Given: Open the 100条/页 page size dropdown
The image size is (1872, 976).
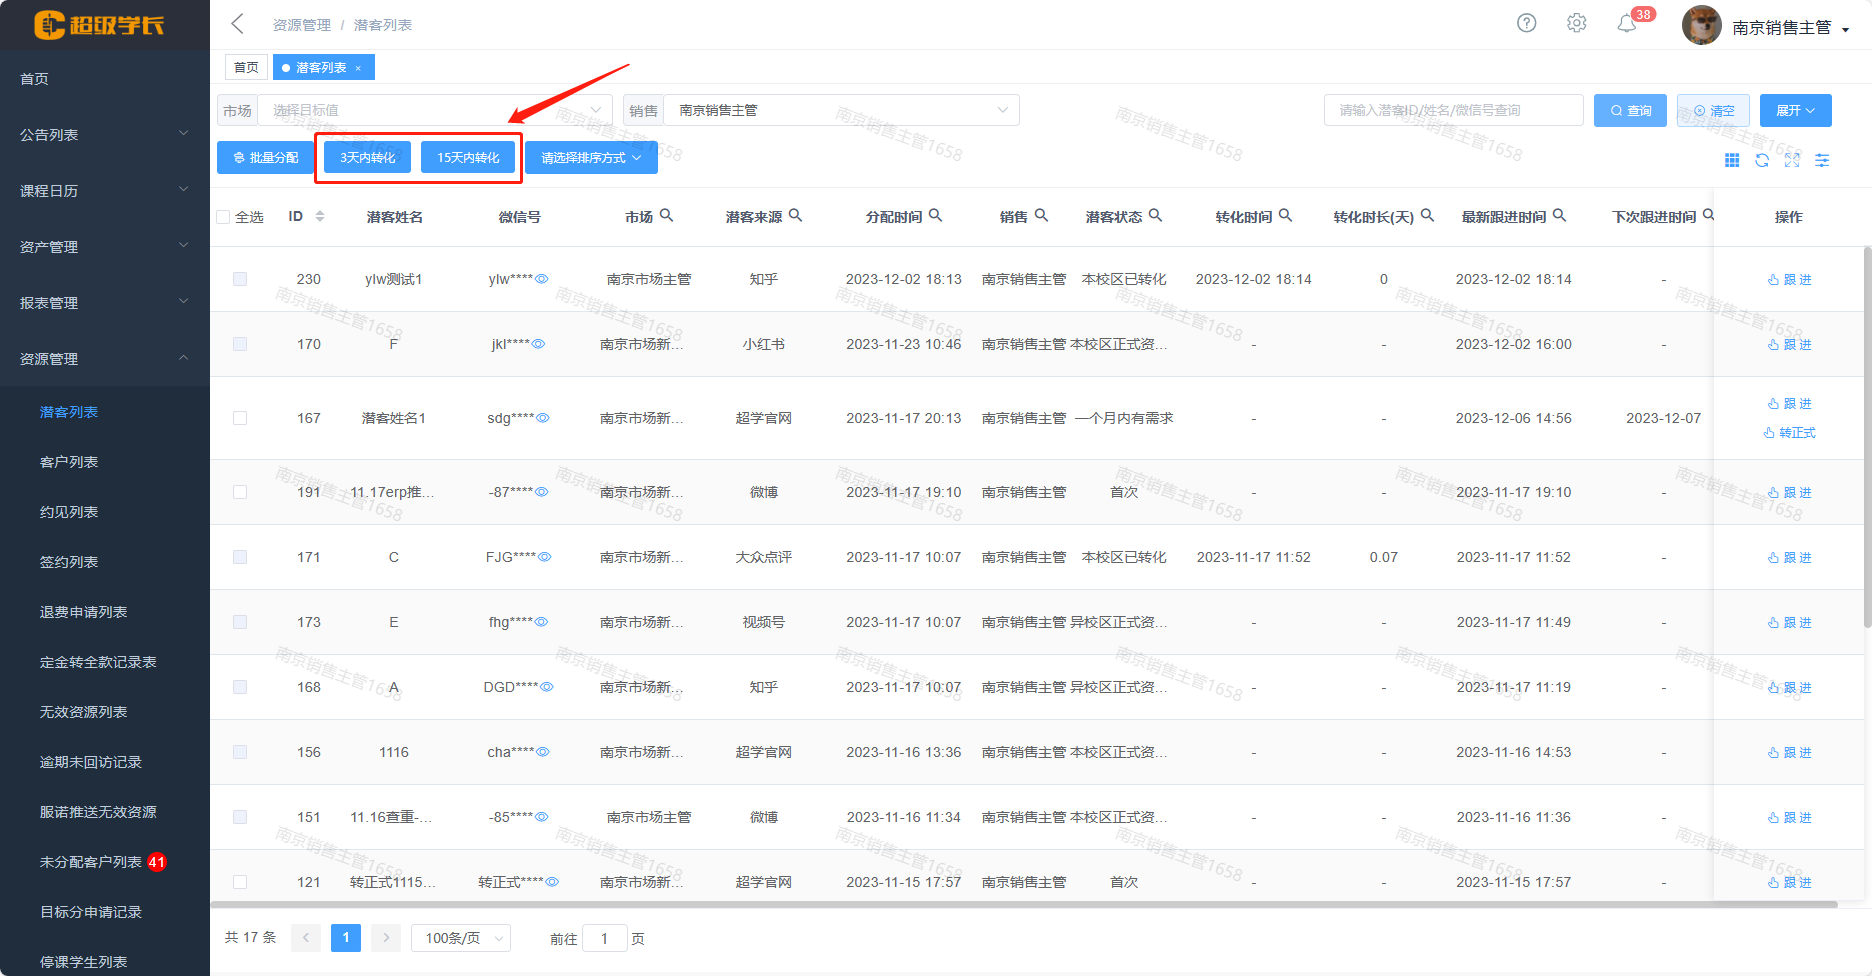Looking at the screenshot, I should click(461, 938).
